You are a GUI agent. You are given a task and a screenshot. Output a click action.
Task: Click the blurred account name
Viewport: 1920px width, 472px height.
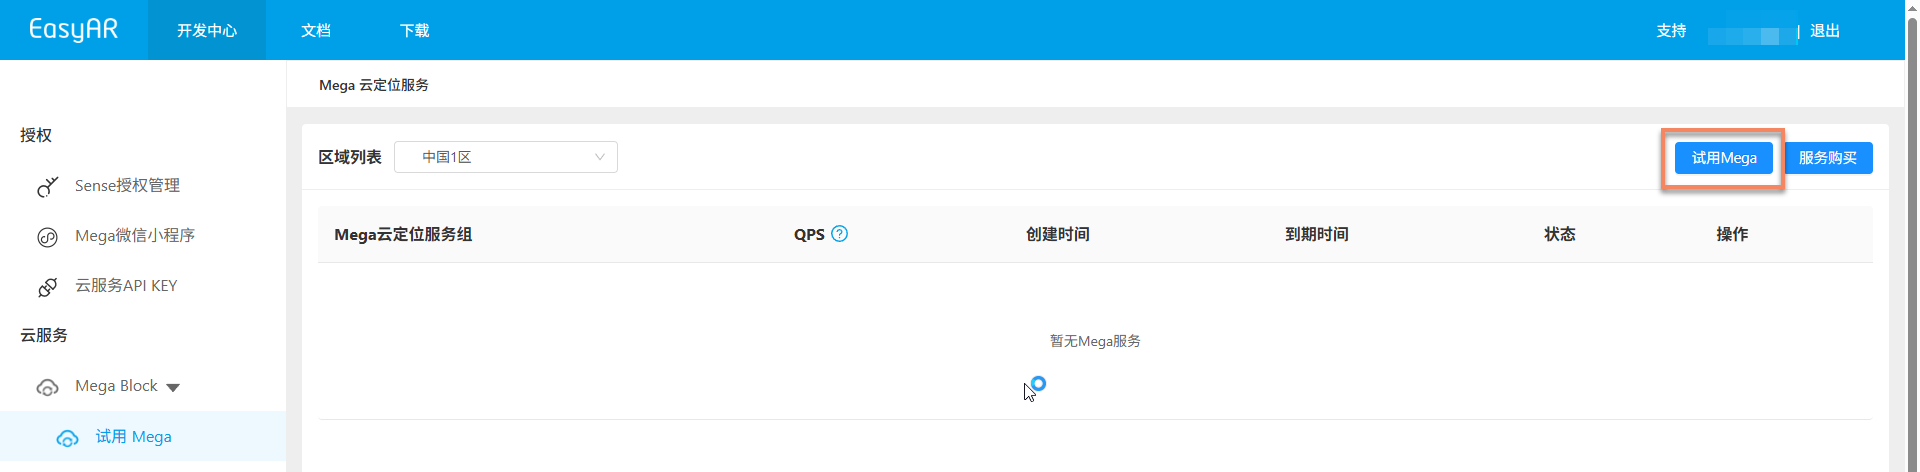(1750, 35)
